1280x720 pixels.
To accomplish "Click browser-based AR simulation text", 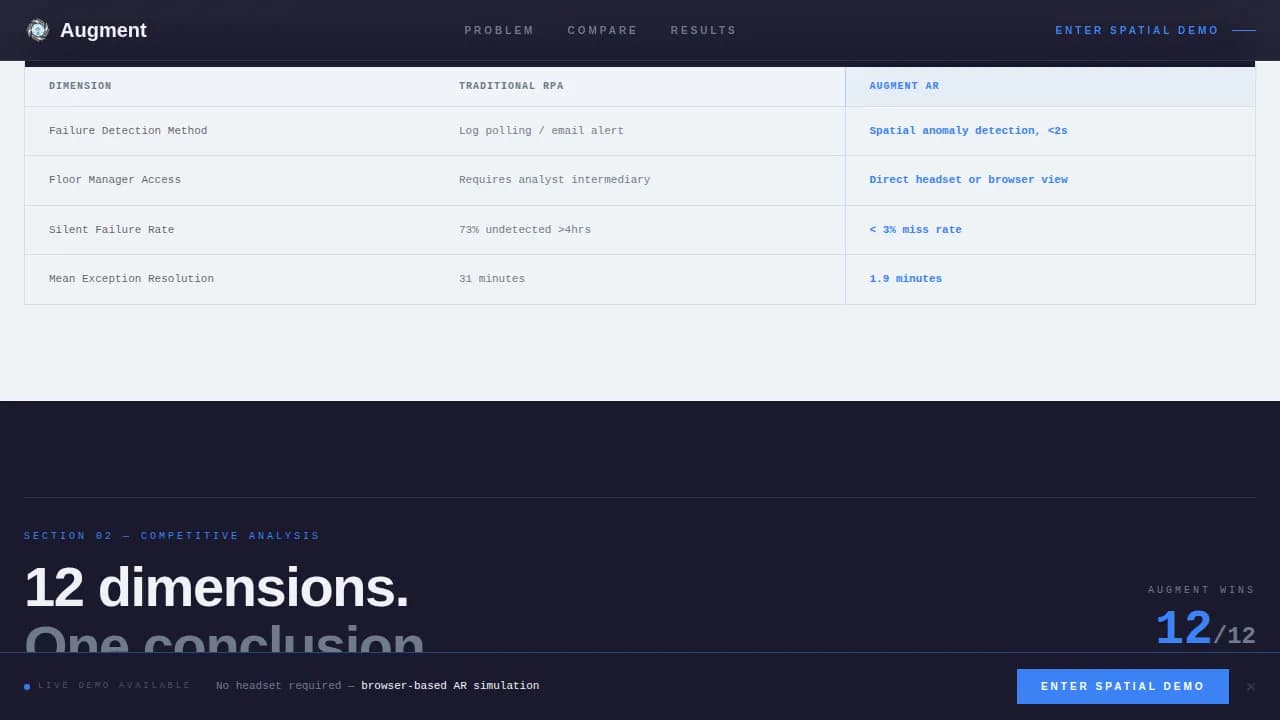I will pos(450,686).
